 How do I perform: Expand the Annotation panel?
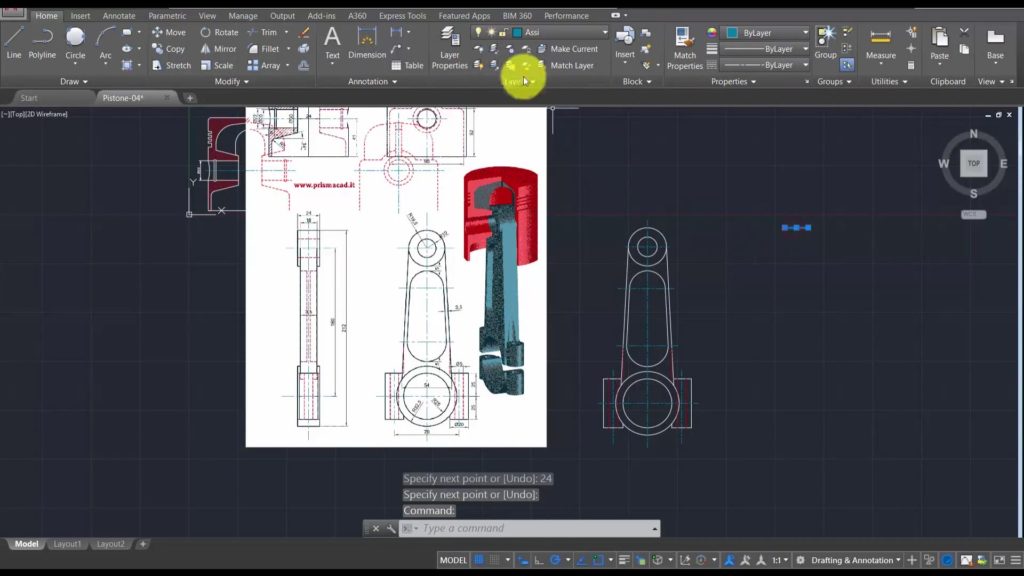click(x=372, y=82)
